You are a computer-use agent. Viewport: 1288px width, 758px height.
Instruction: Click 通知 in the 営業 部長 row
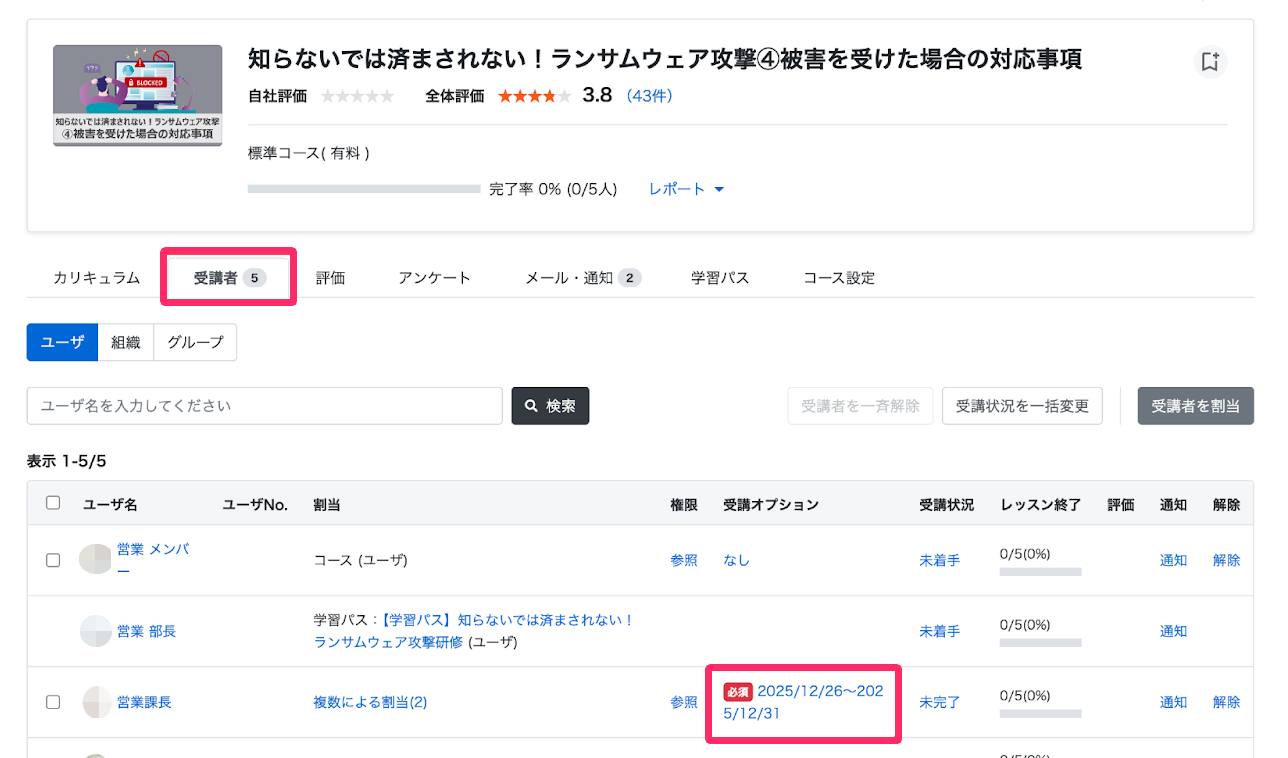pyautogui.click(x=1173, y=631)
